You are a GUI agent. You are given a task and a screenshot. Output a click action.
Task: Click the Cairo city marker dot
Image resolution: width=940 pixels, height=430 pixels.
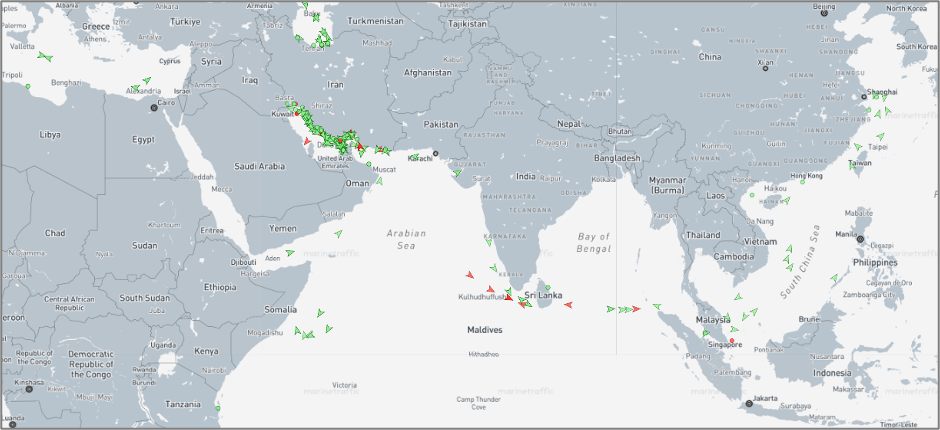click(x=154, y=108)
